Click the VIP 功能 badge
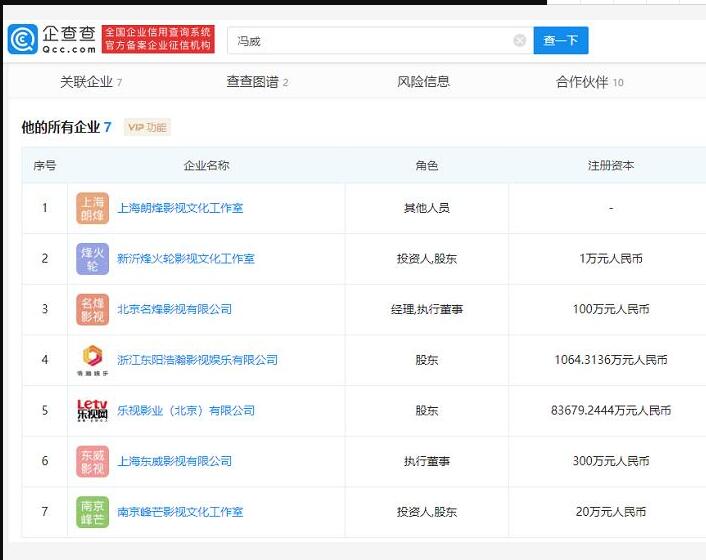Screen dimensions: 706x560 point(147,127)
